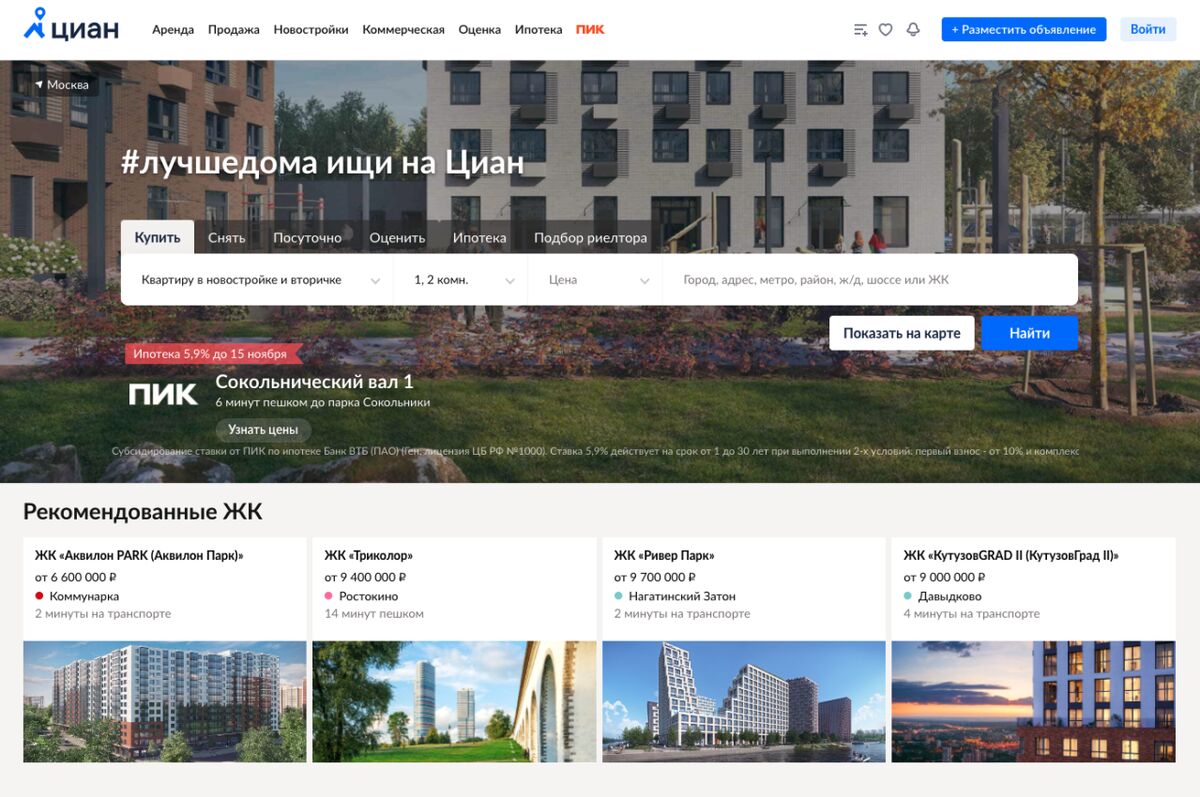The image size is (1200, 797).
Task: Switch to Подбор риелтора tab
Action: 590,238
